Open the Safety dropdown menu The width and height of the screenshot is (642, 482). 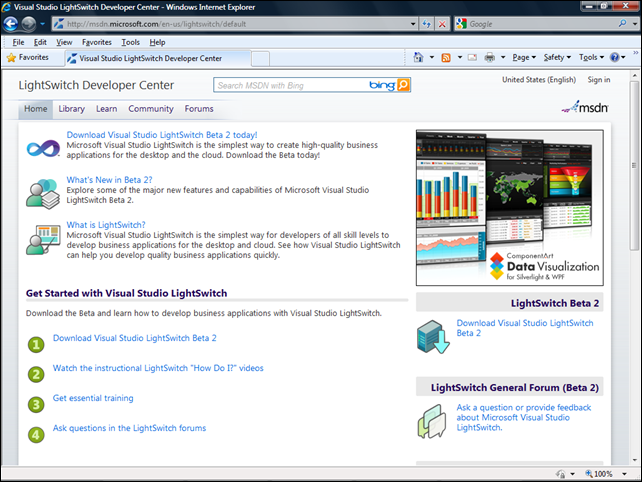(x=557, y=57)
